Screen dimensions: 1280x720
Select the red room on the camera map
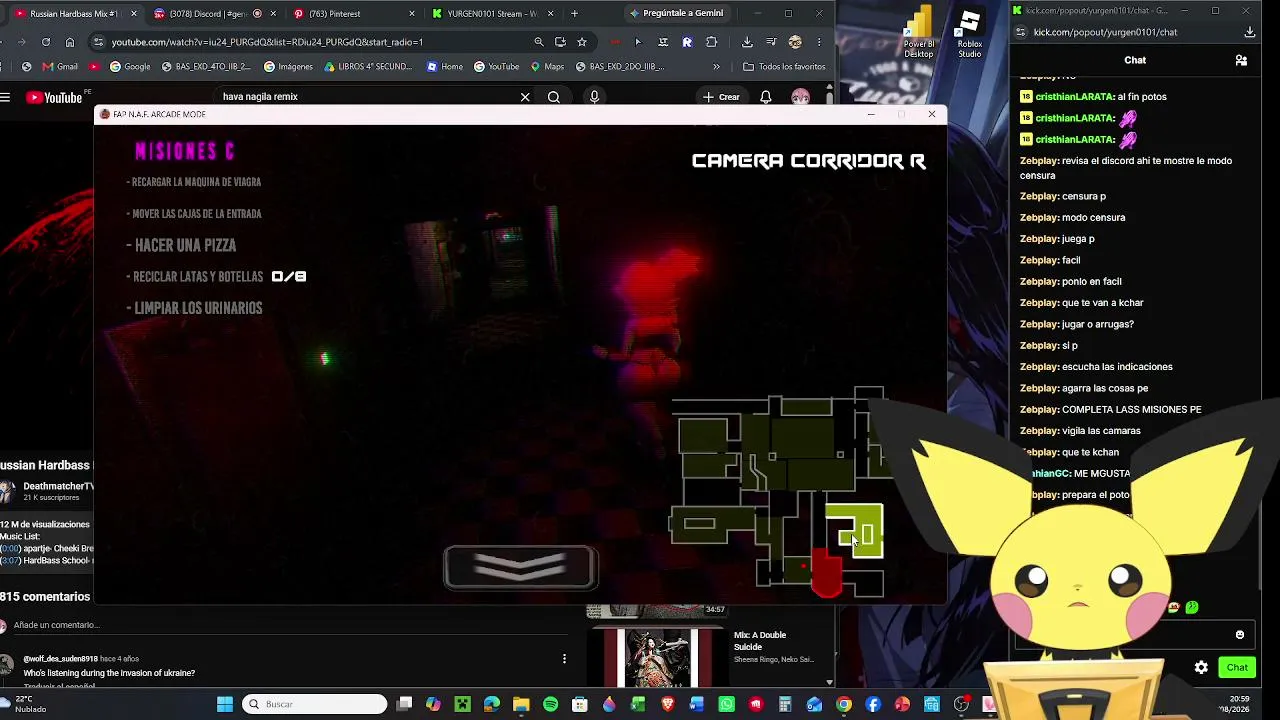(826, 575)
